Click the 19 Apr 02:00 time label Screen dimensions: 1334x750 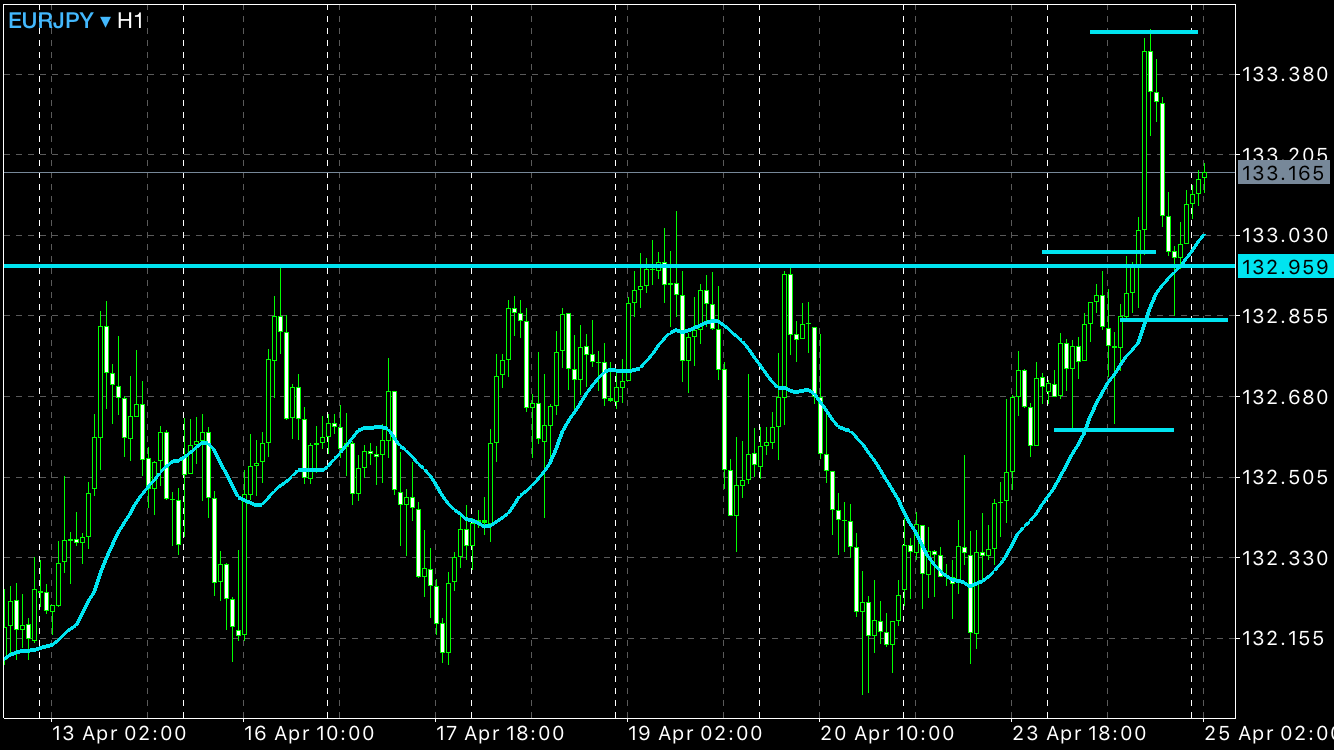[693, 734]
